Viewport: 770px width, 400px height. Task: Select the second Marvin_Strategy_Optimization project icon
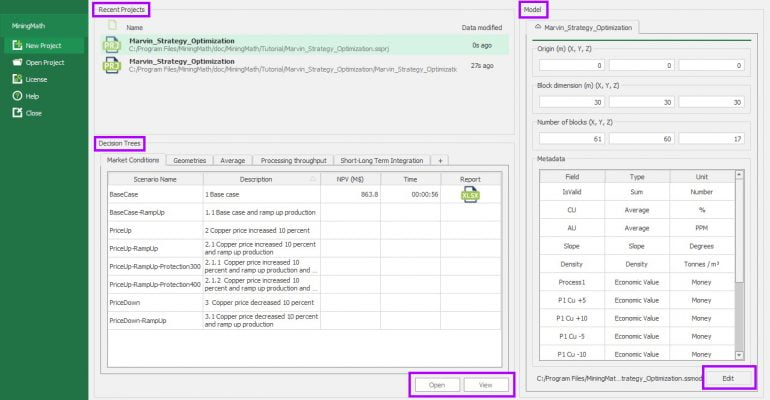pos(110,66)
